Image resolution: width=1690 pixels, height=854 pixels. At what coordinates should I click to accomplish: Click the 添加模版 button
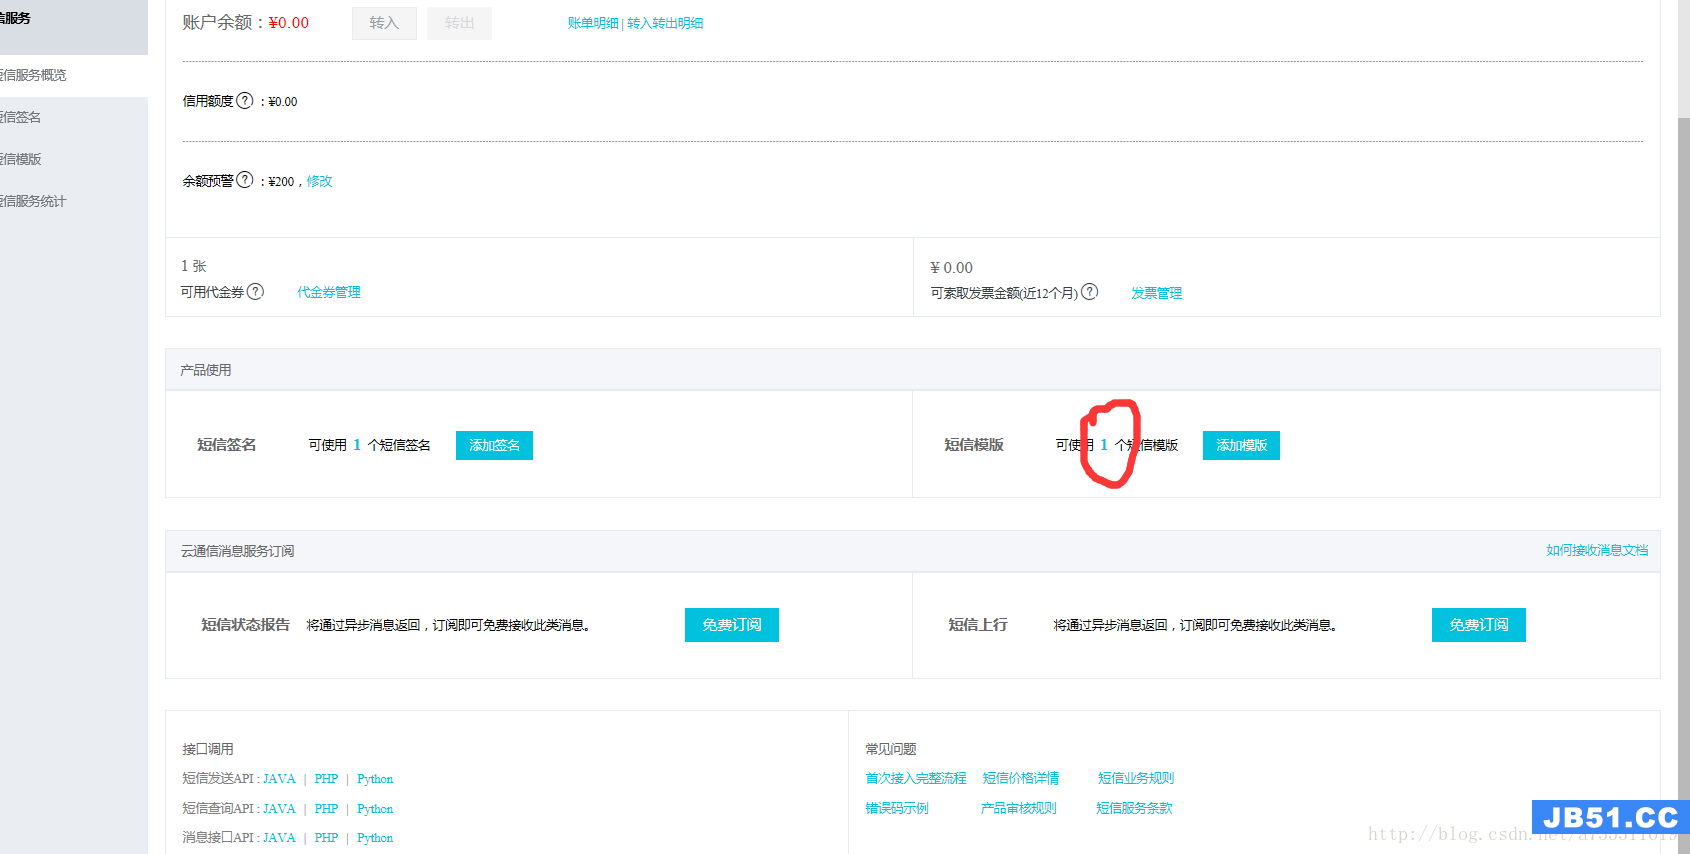point(1241,445)
